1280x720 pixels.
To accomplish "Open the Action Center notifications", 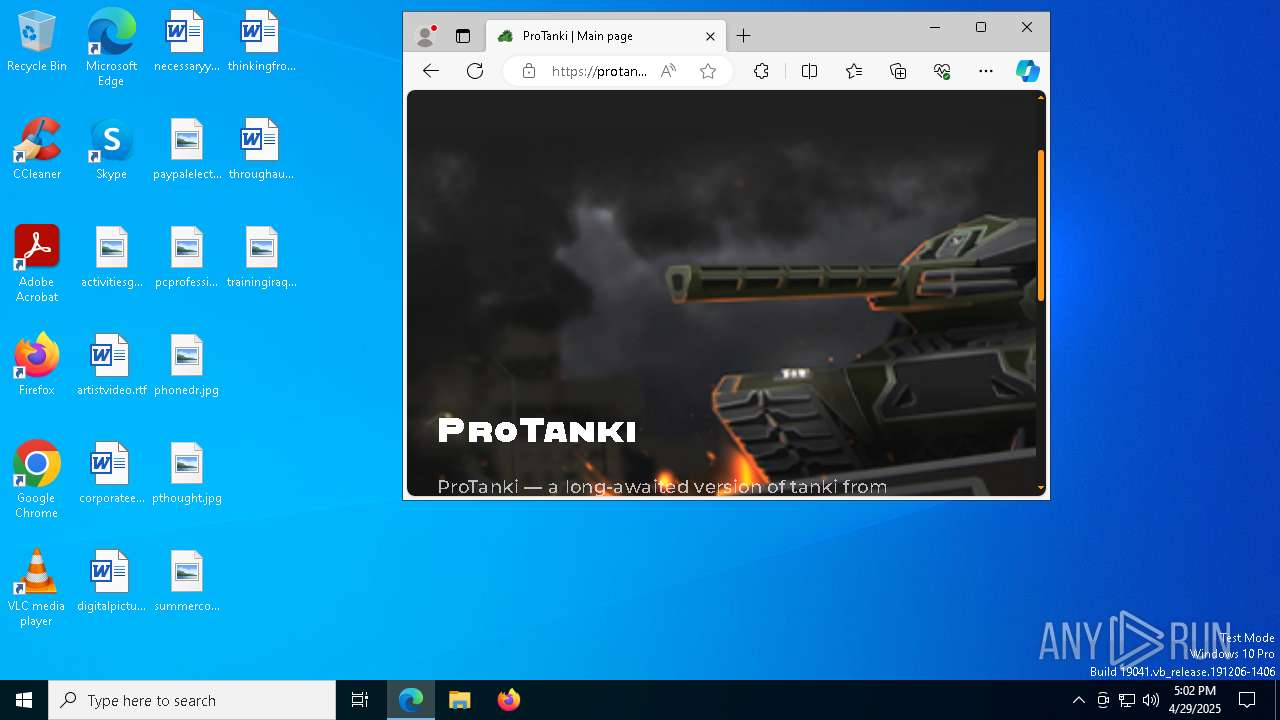I will pos(1247,700).
